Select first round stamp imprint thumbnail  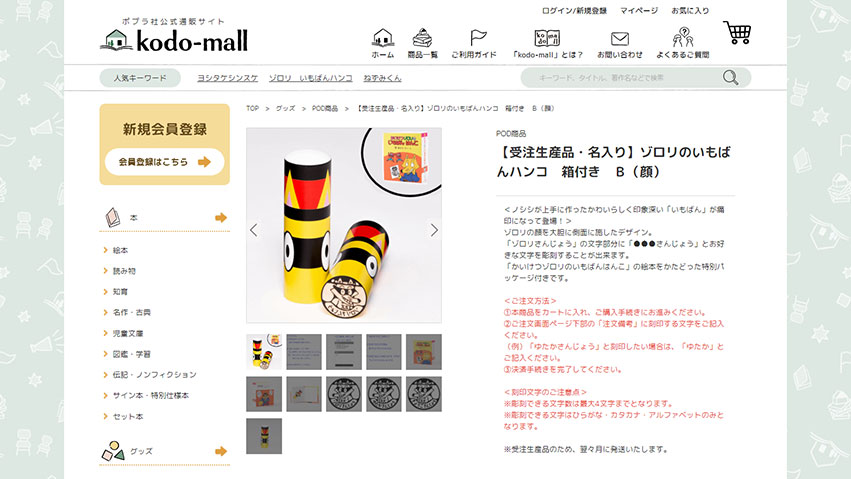click(344, 394)
